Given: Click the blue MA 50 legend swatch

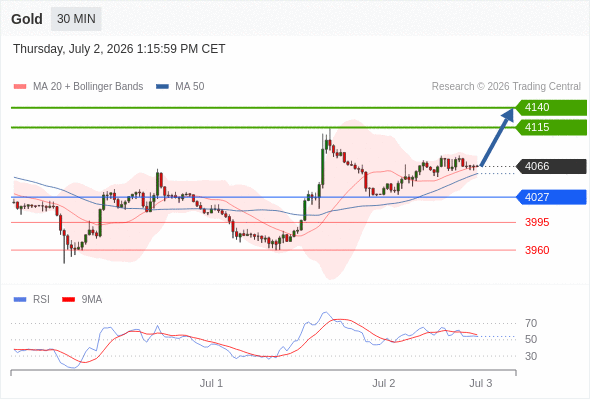Looking at the screenshot, I should coord(162,87).
